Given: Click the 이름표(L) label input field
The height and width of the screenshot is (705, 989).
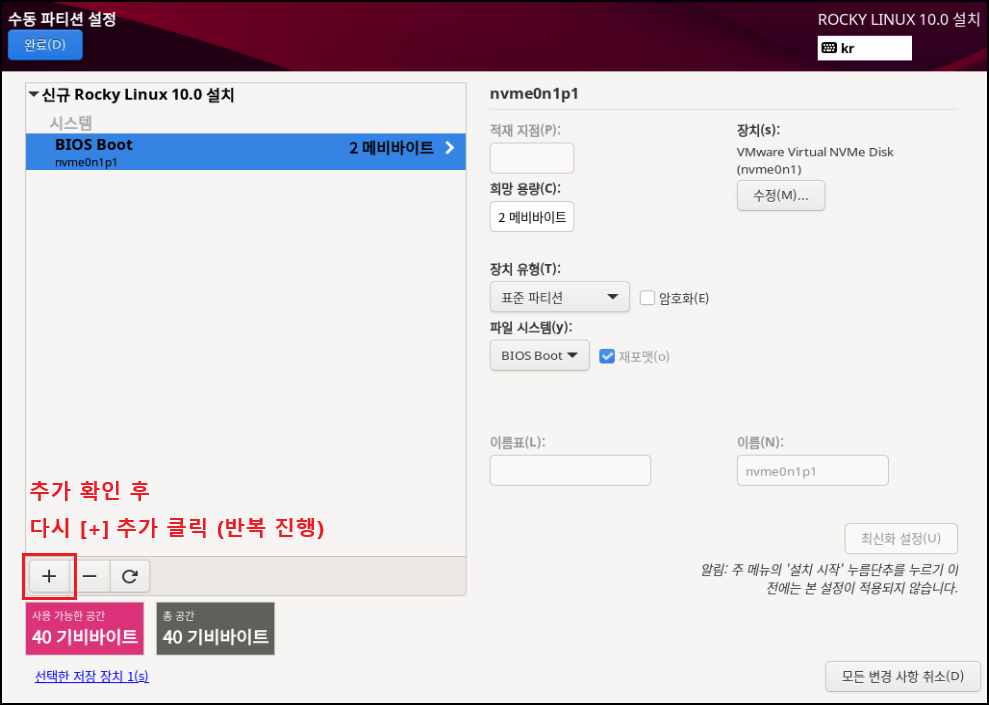Looking at the screenshot, I should pyautogui.click(x=570, y=470).
